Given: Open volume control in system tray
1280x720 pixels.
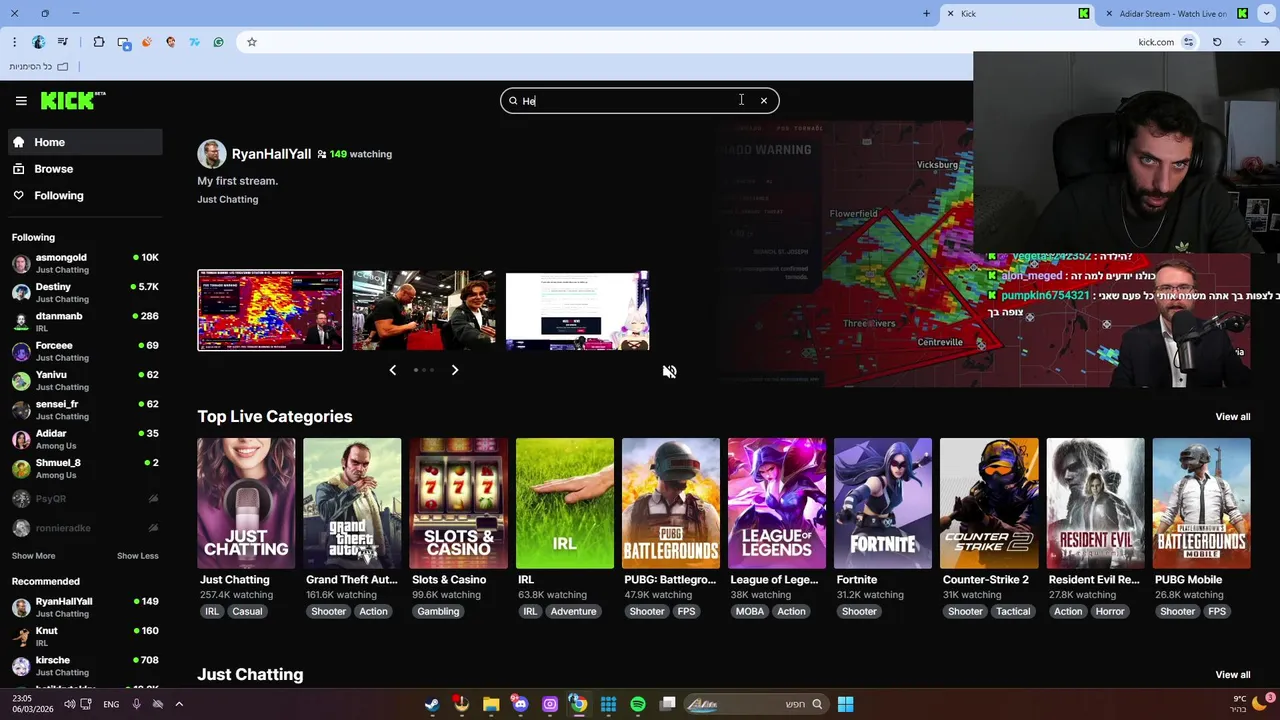Looking at the screenshot, I should 69,704.
